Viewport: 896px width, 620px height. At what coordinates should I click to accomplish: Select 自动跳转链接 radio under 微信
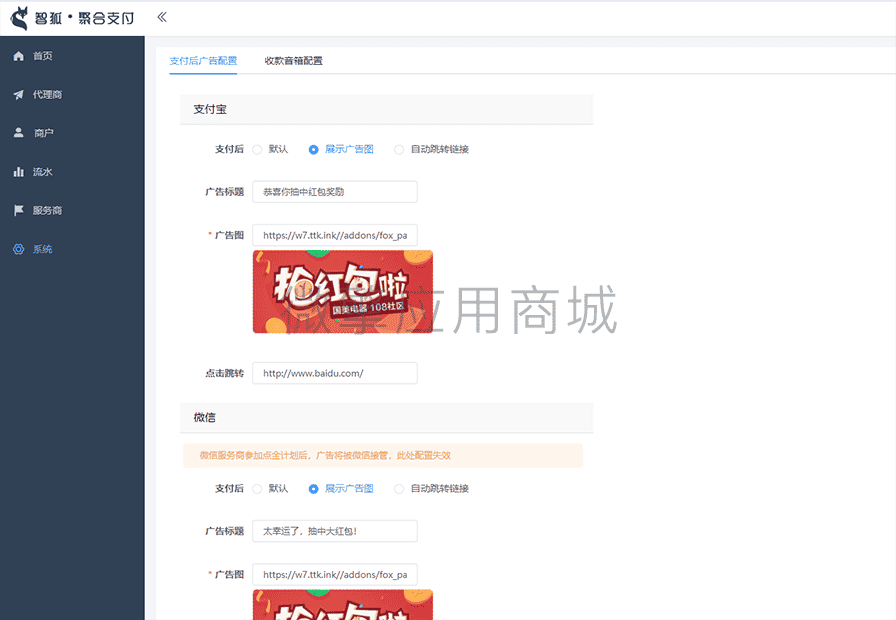[399, 489]
